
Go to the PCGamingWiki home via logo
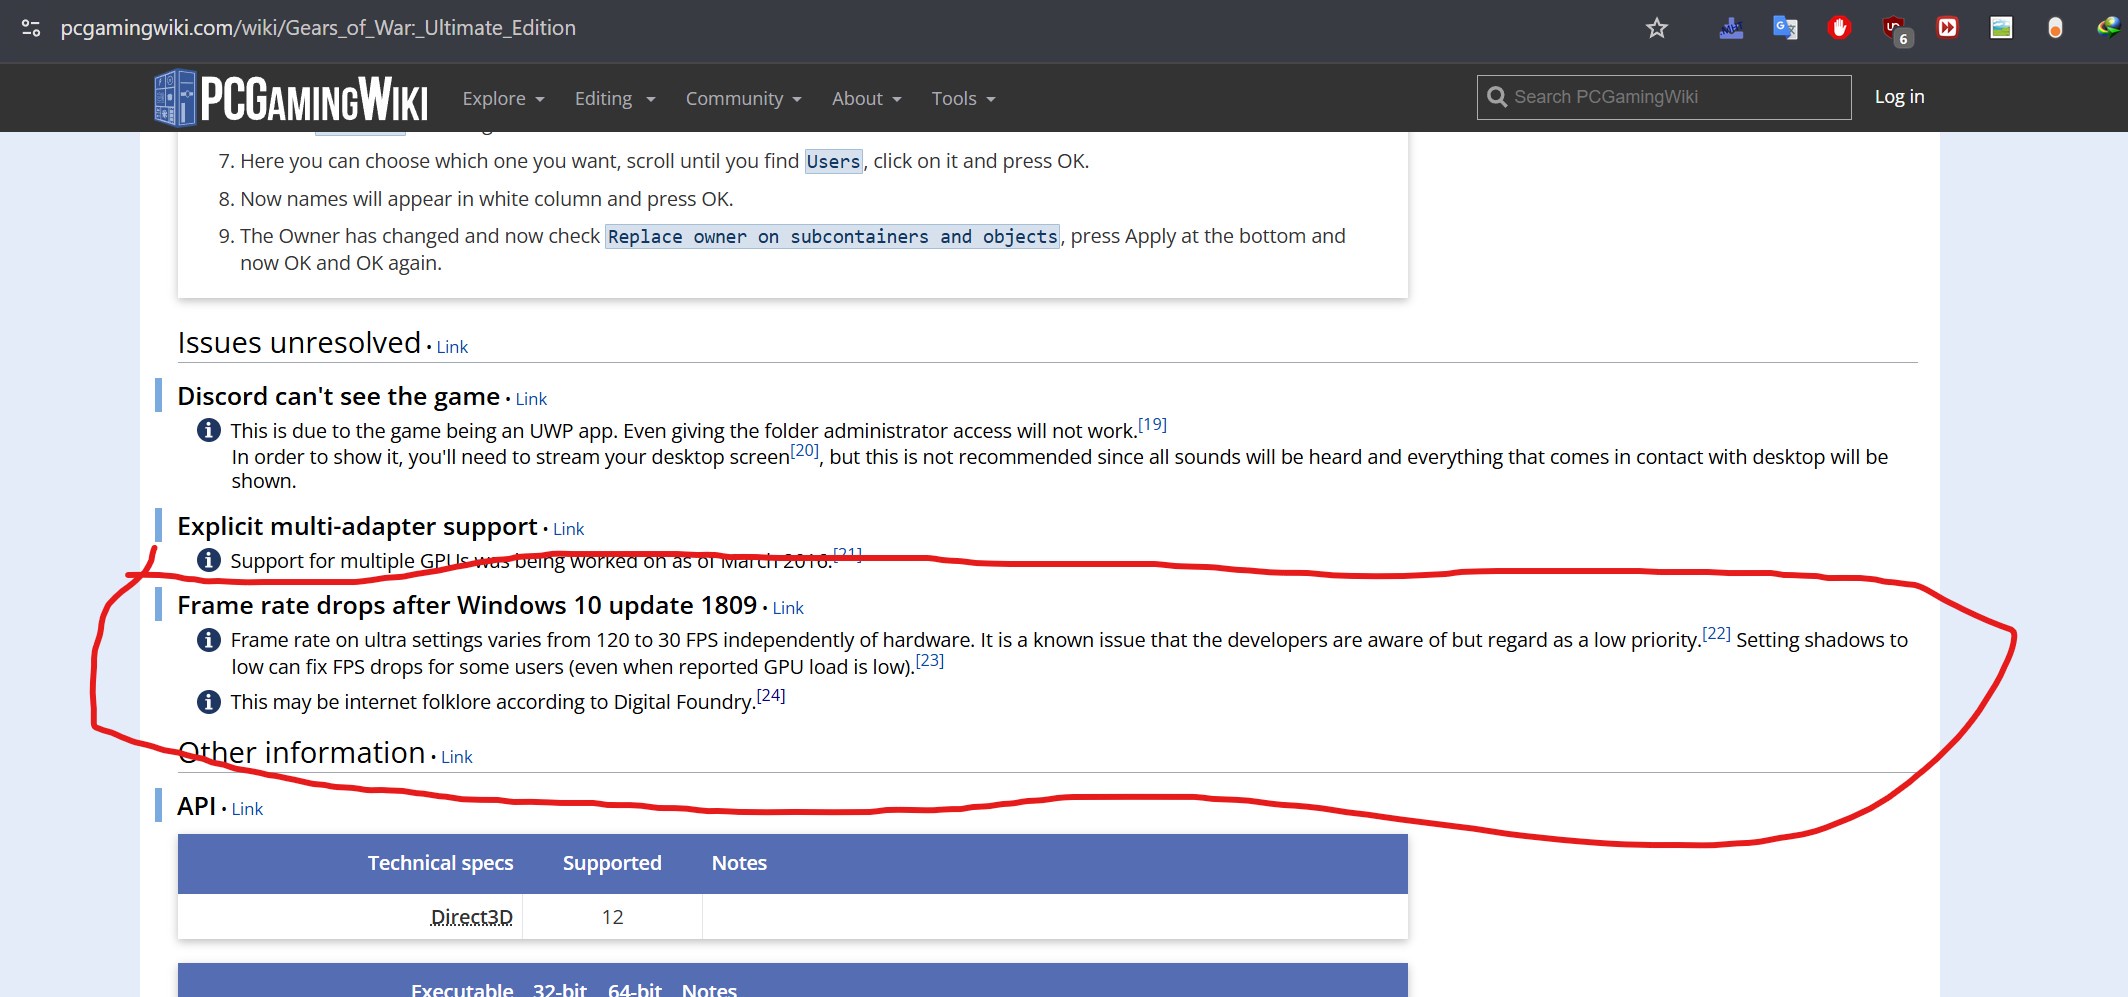click(291, 98)
